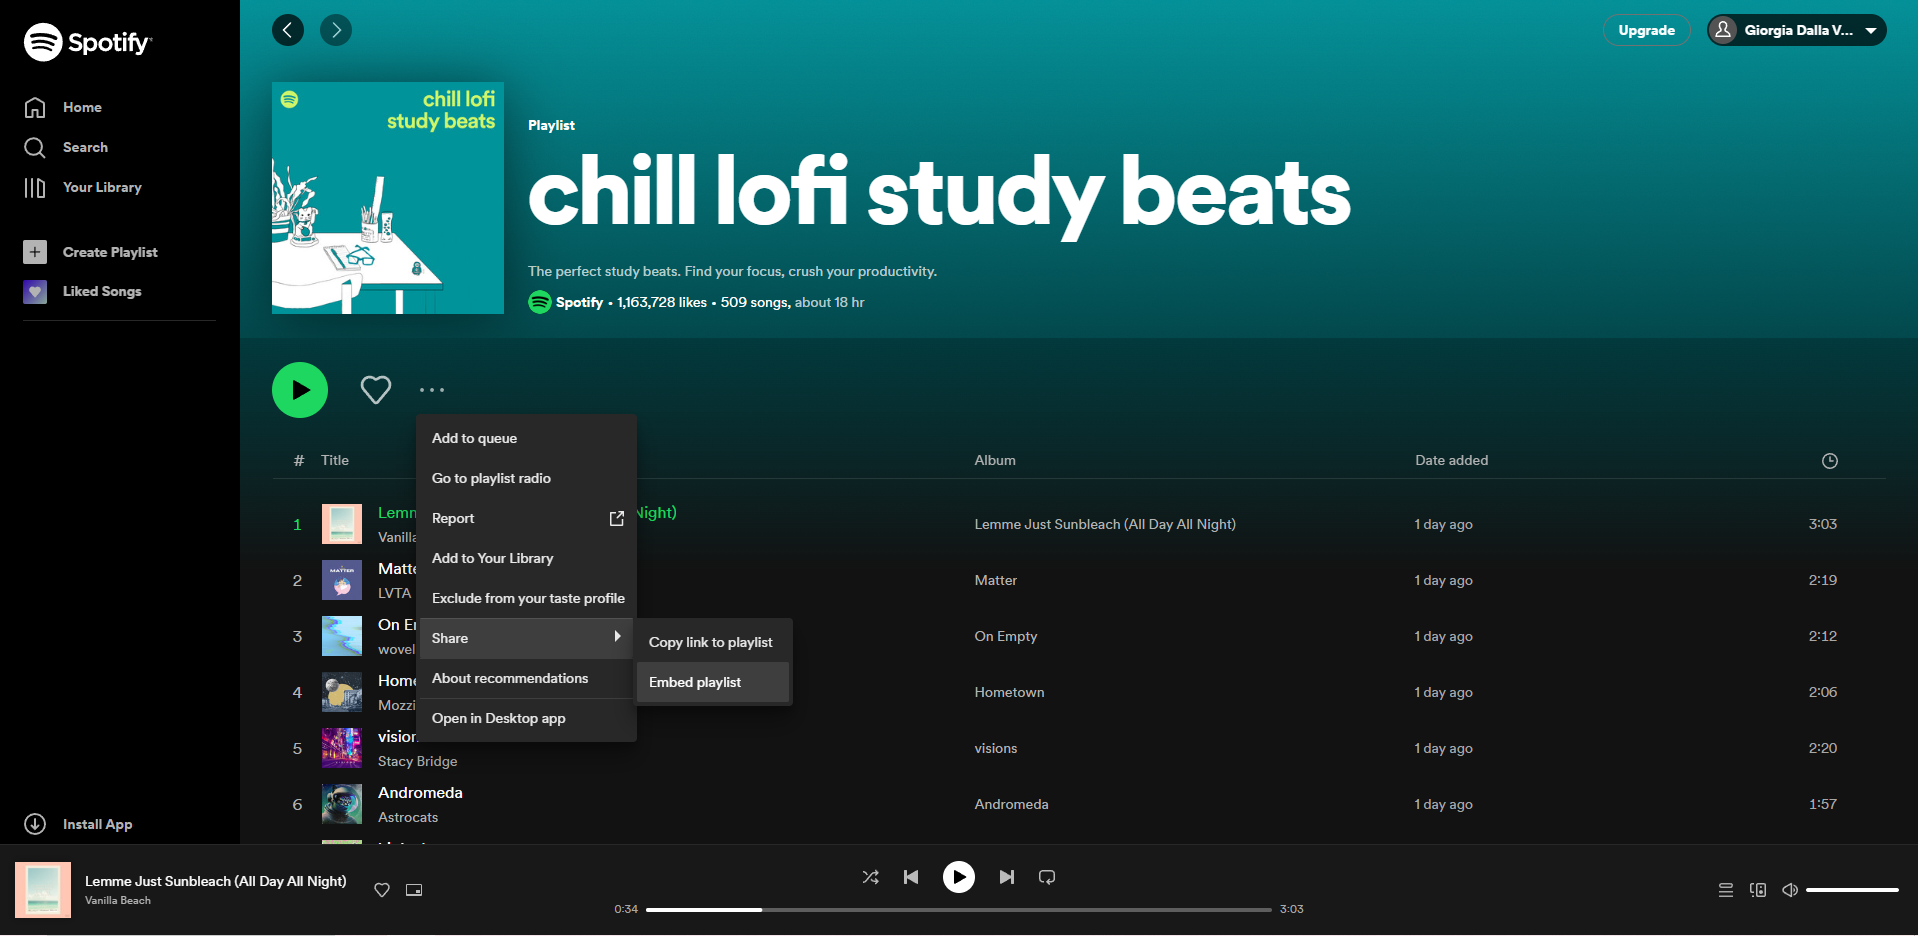Click the back navigation arrow

288,30
